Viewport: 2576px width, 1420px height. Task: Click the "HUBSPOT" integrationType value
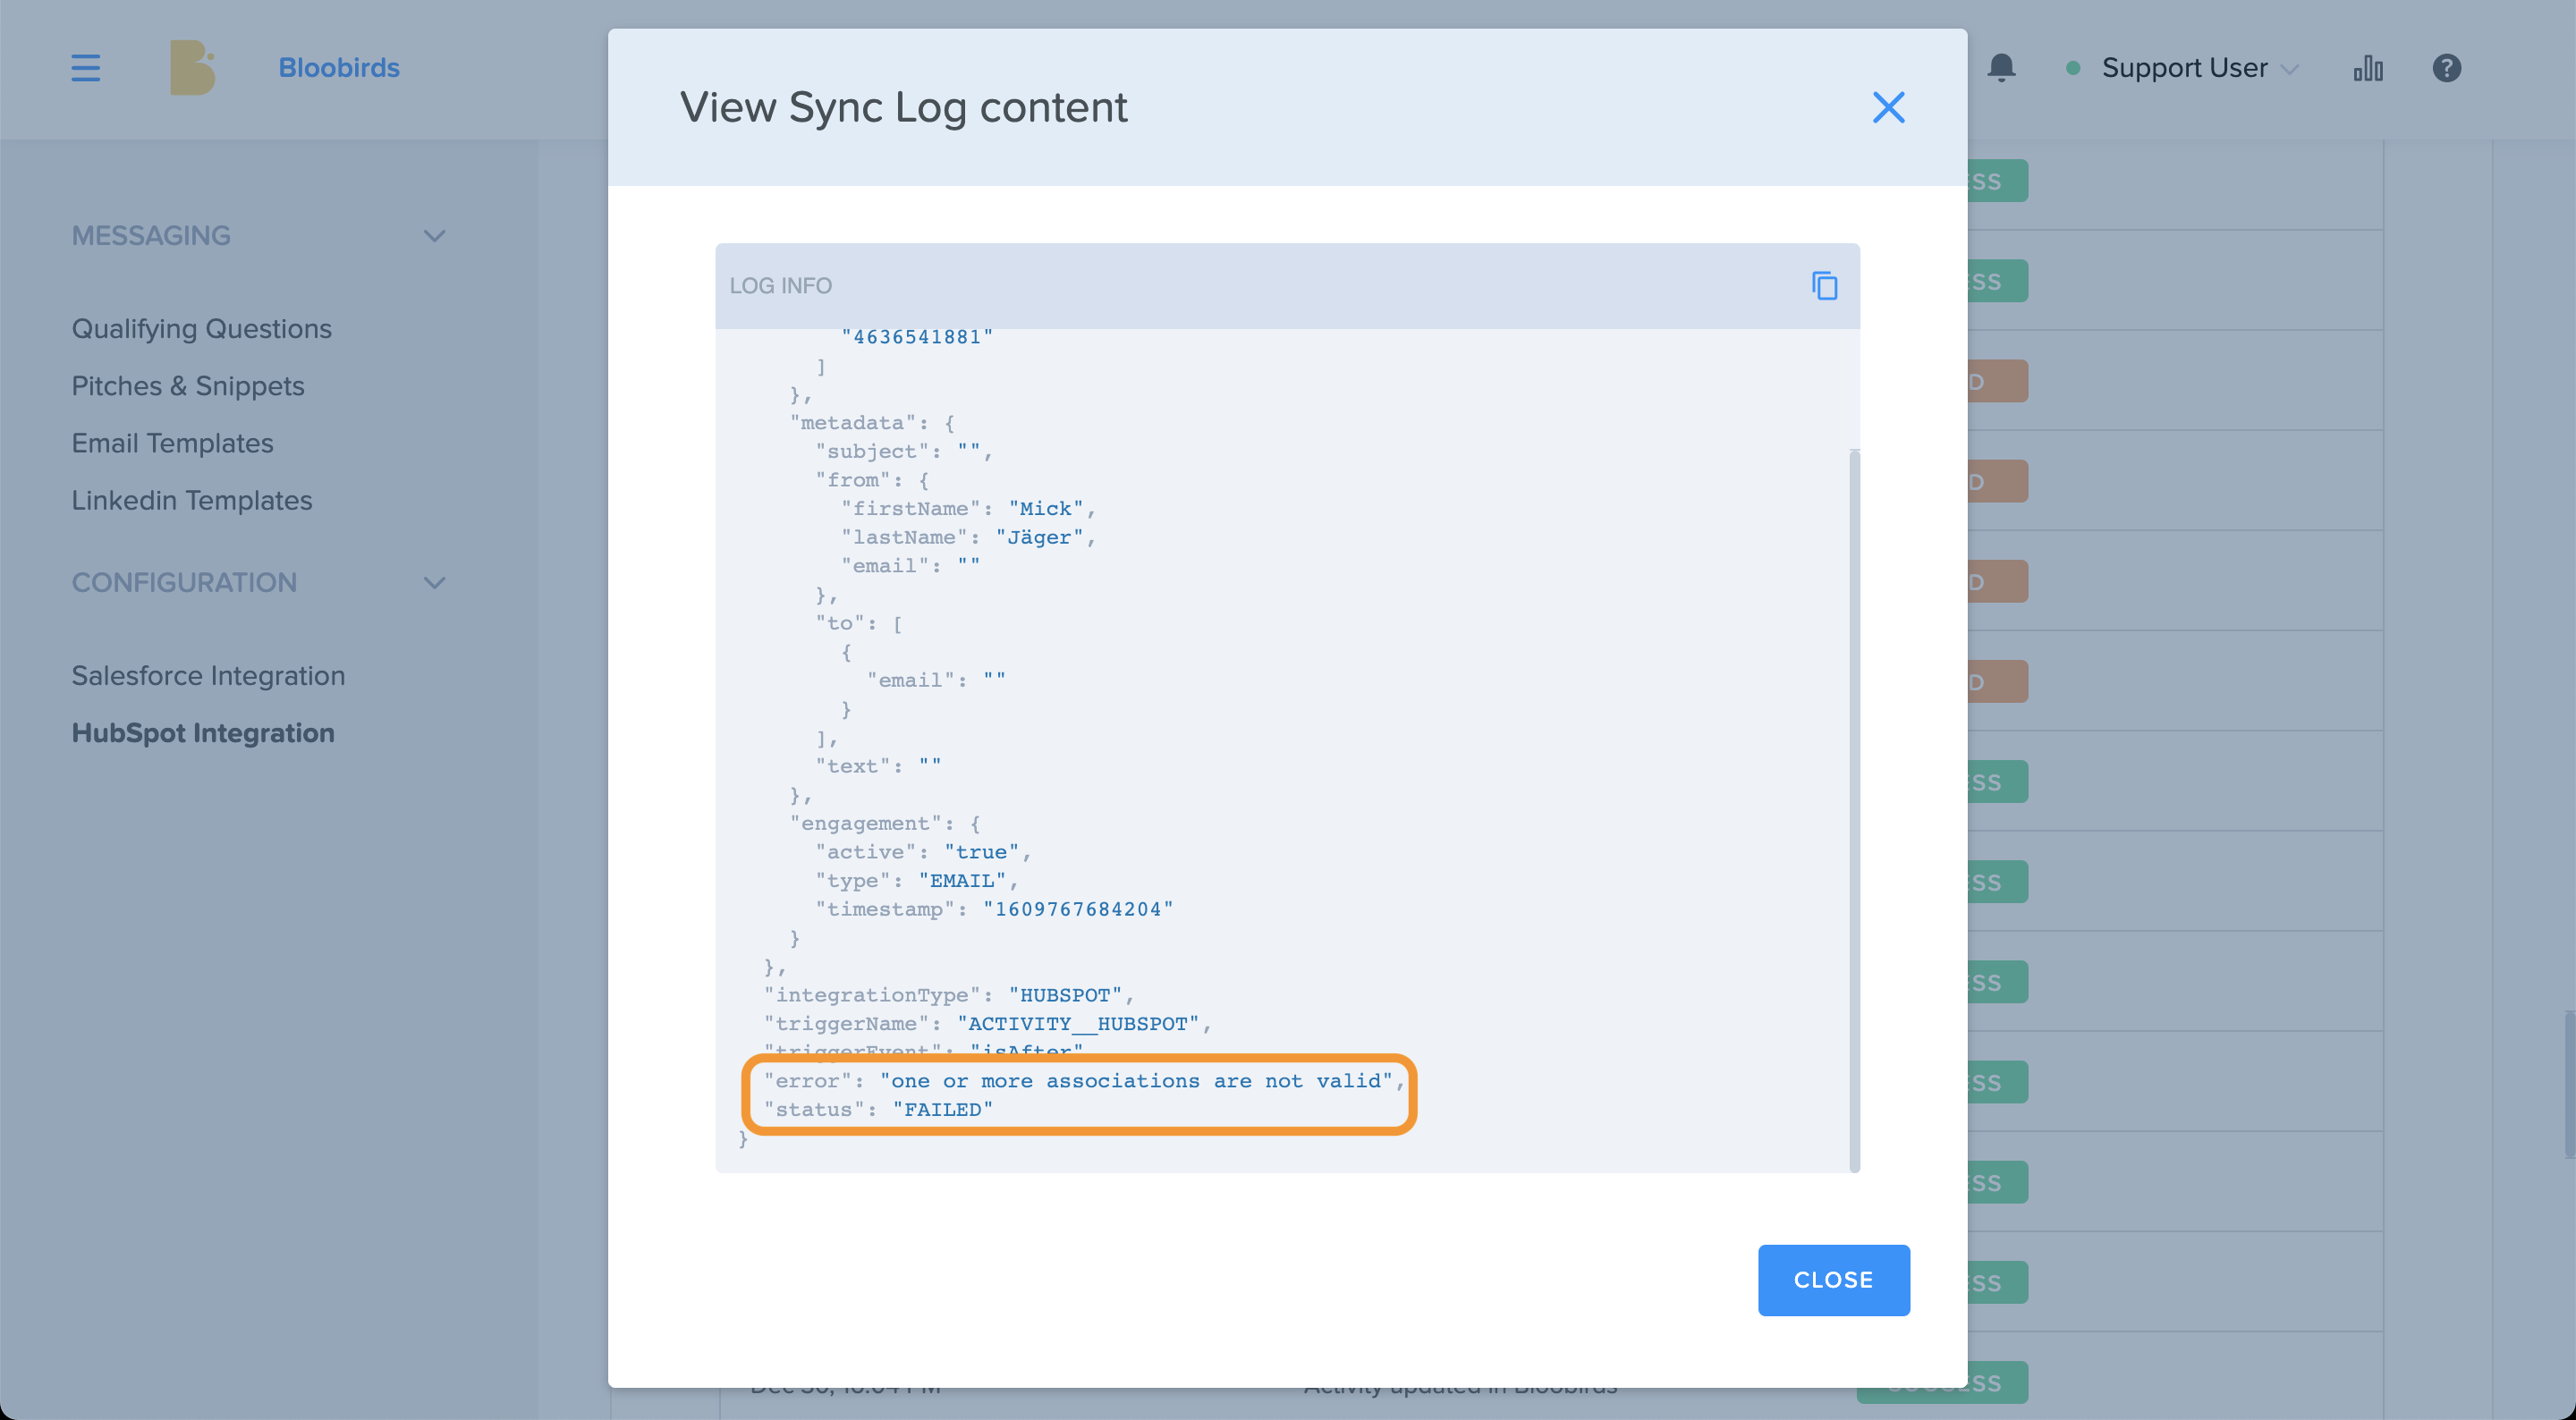tap(1065, 995)
